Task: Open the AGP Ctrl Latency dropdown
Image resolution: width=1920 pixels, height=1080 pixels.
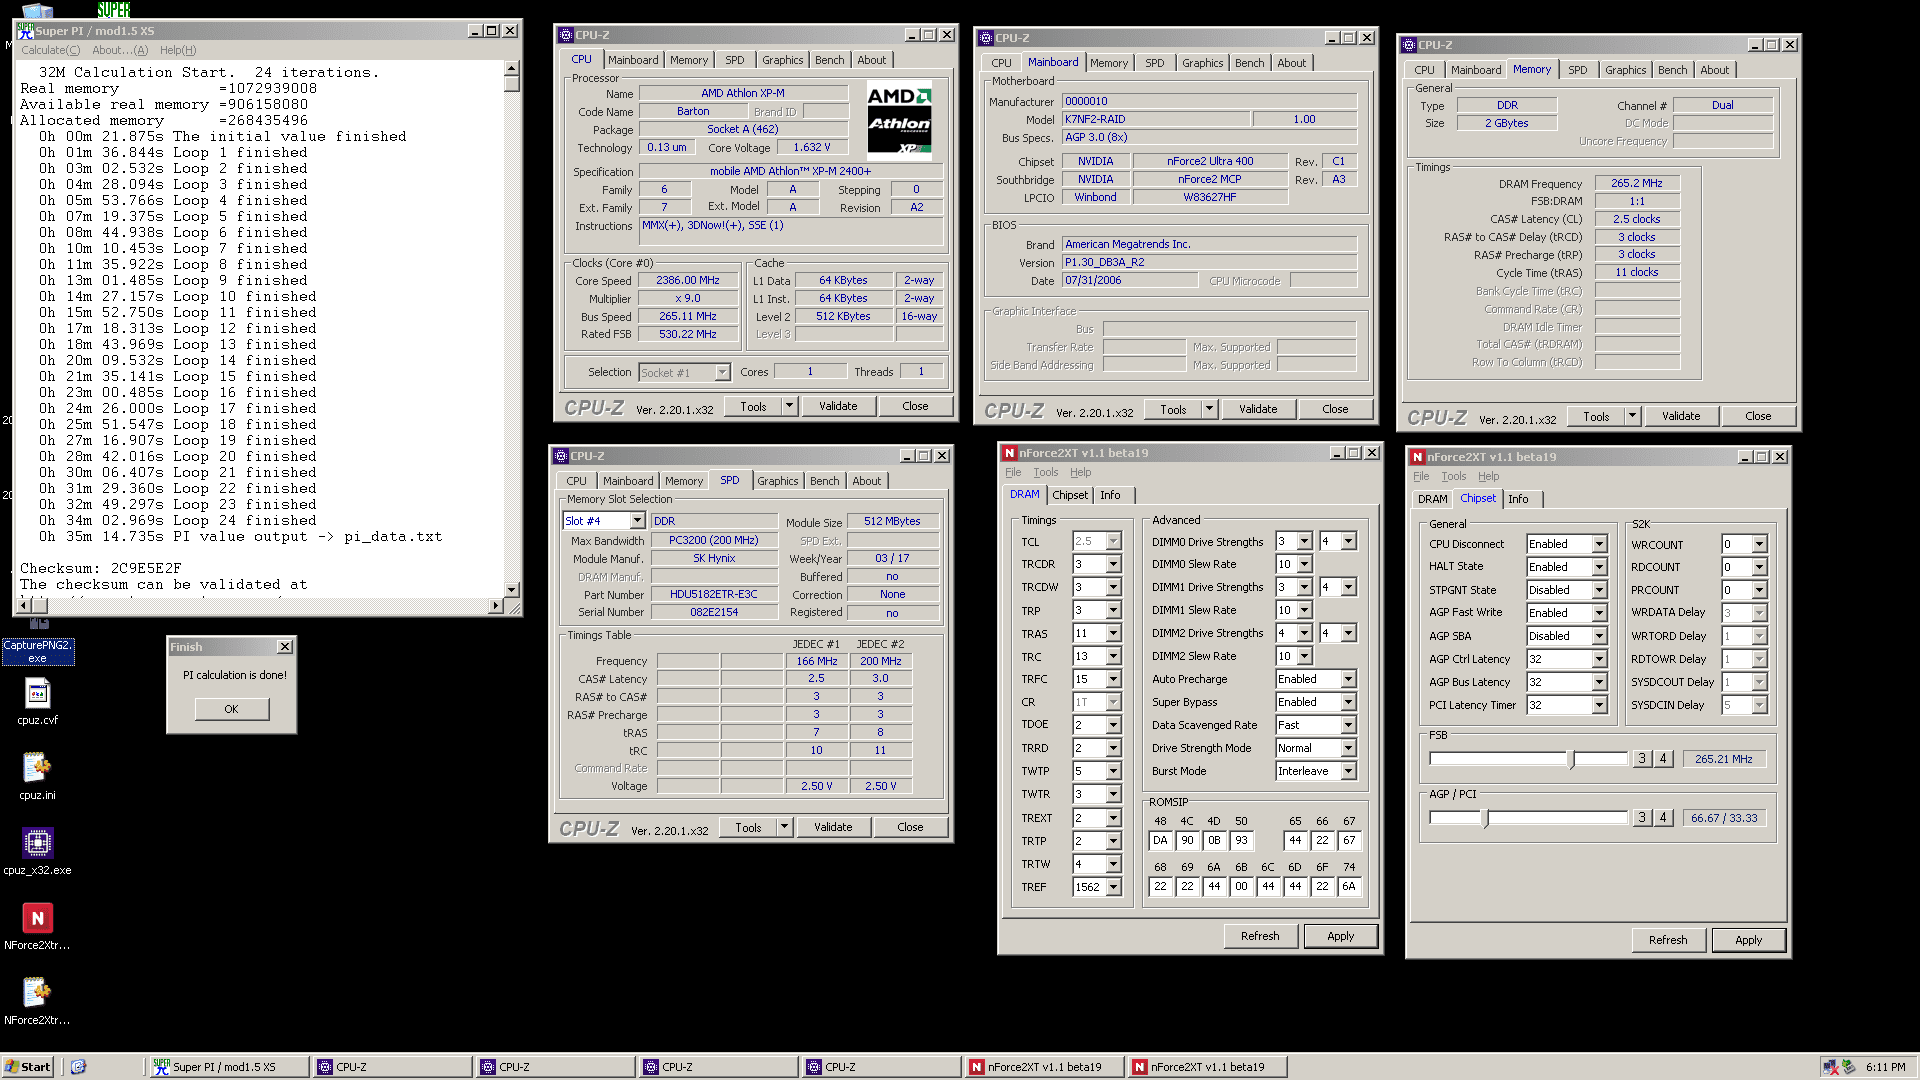Action: pyautogui.click(x=1599, y=659)
